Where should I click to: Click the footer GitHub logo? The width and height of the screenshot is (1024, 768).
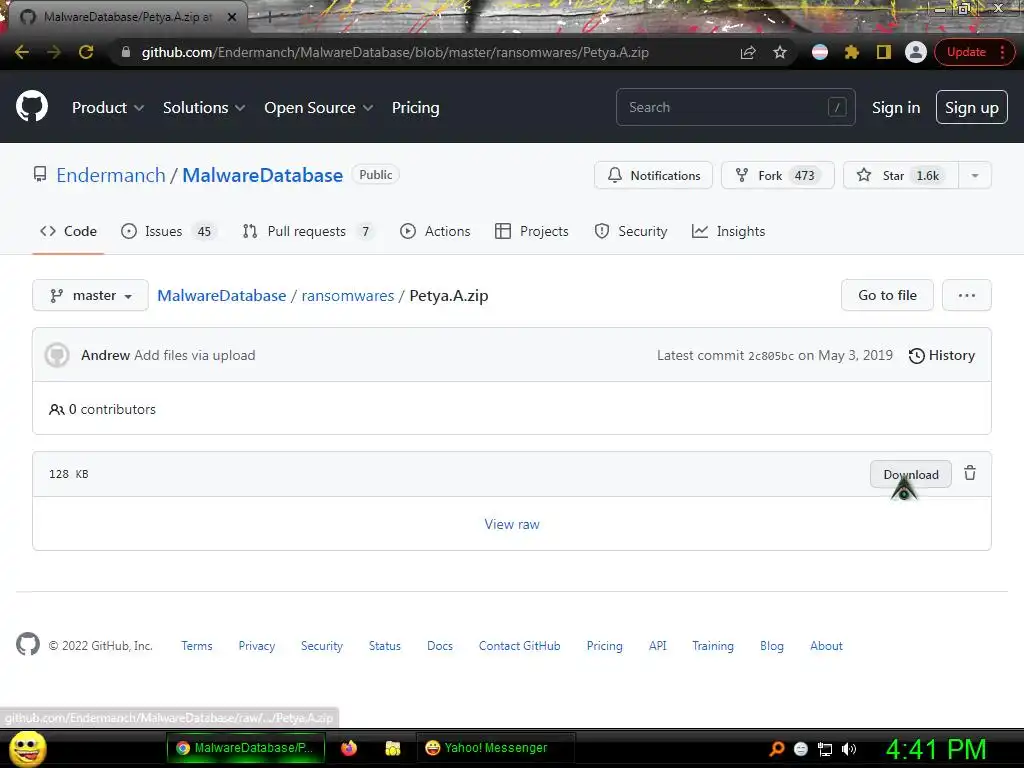point(27,644)
